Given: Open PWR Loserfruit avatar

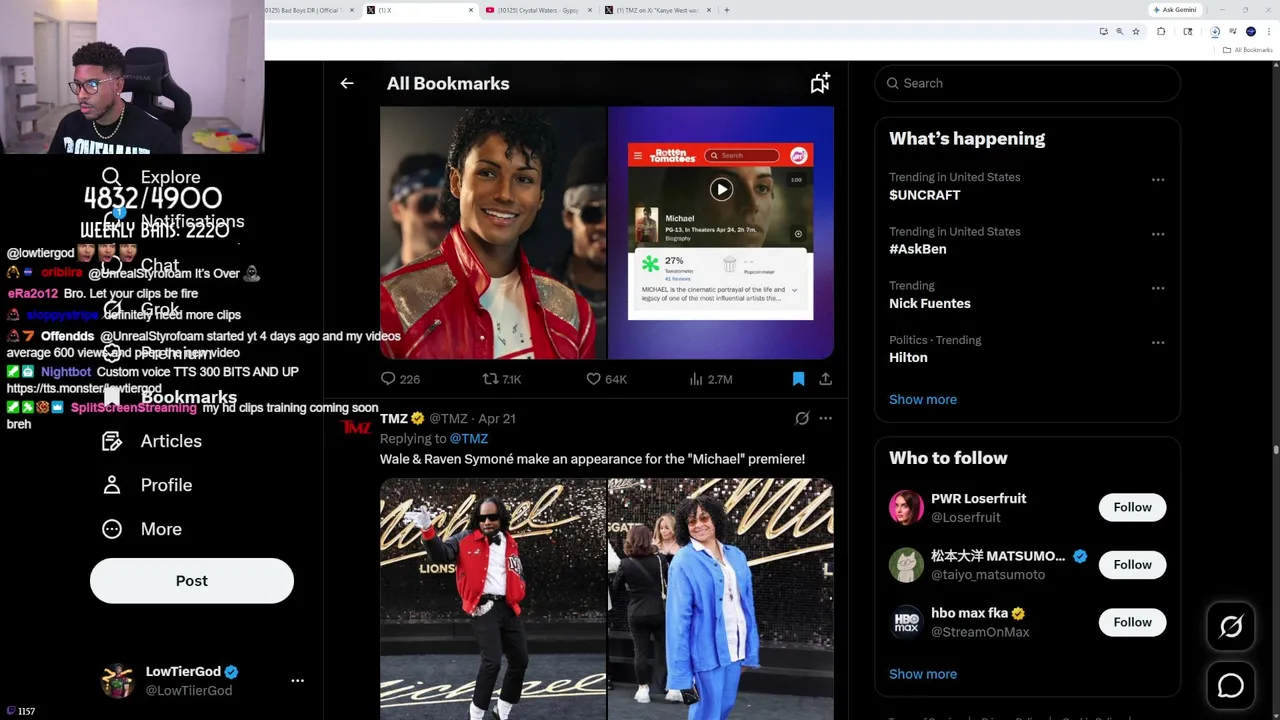Looking at the screenshot, I should pyautogui.click(x=907, y=507).
